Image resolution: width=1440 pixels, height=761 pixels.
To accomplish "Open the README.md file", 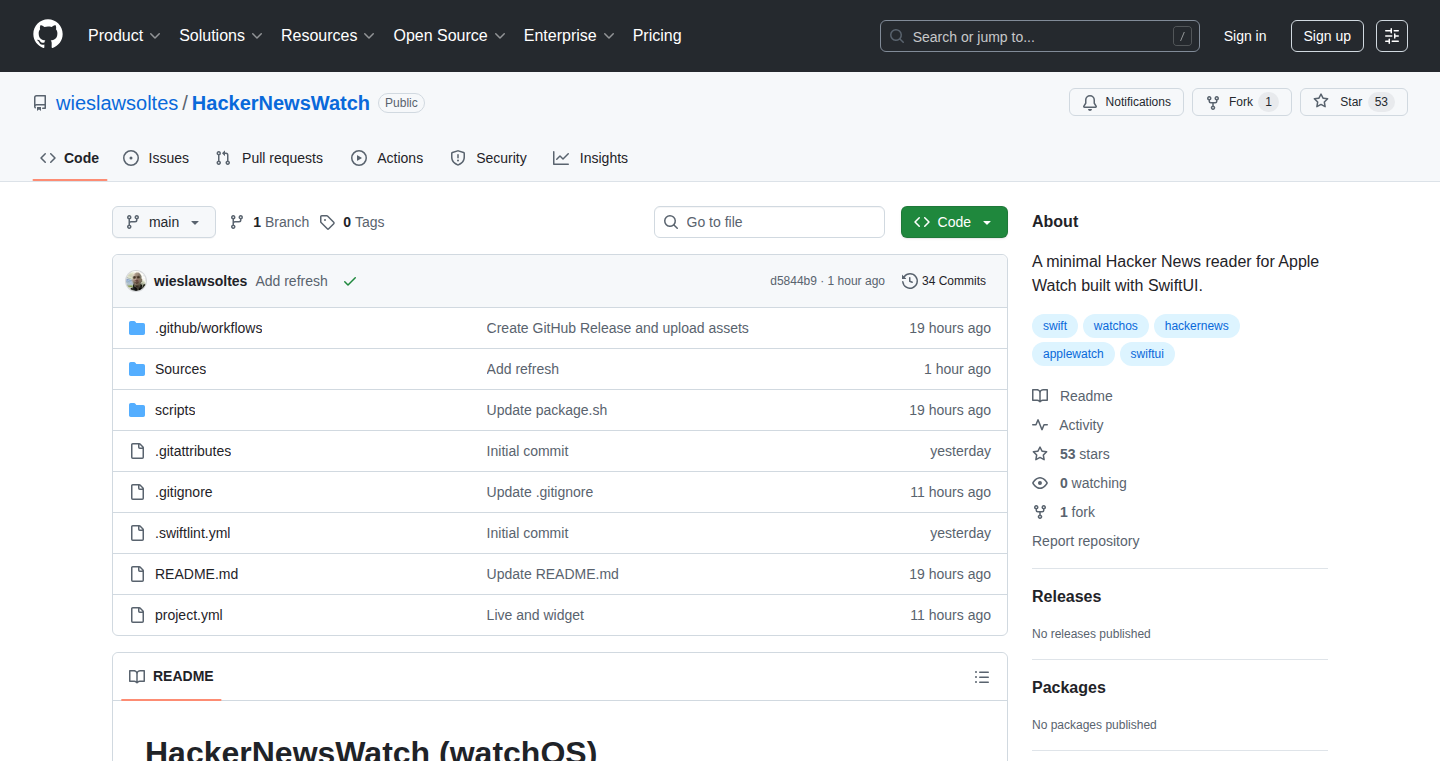I will [196, 574].
